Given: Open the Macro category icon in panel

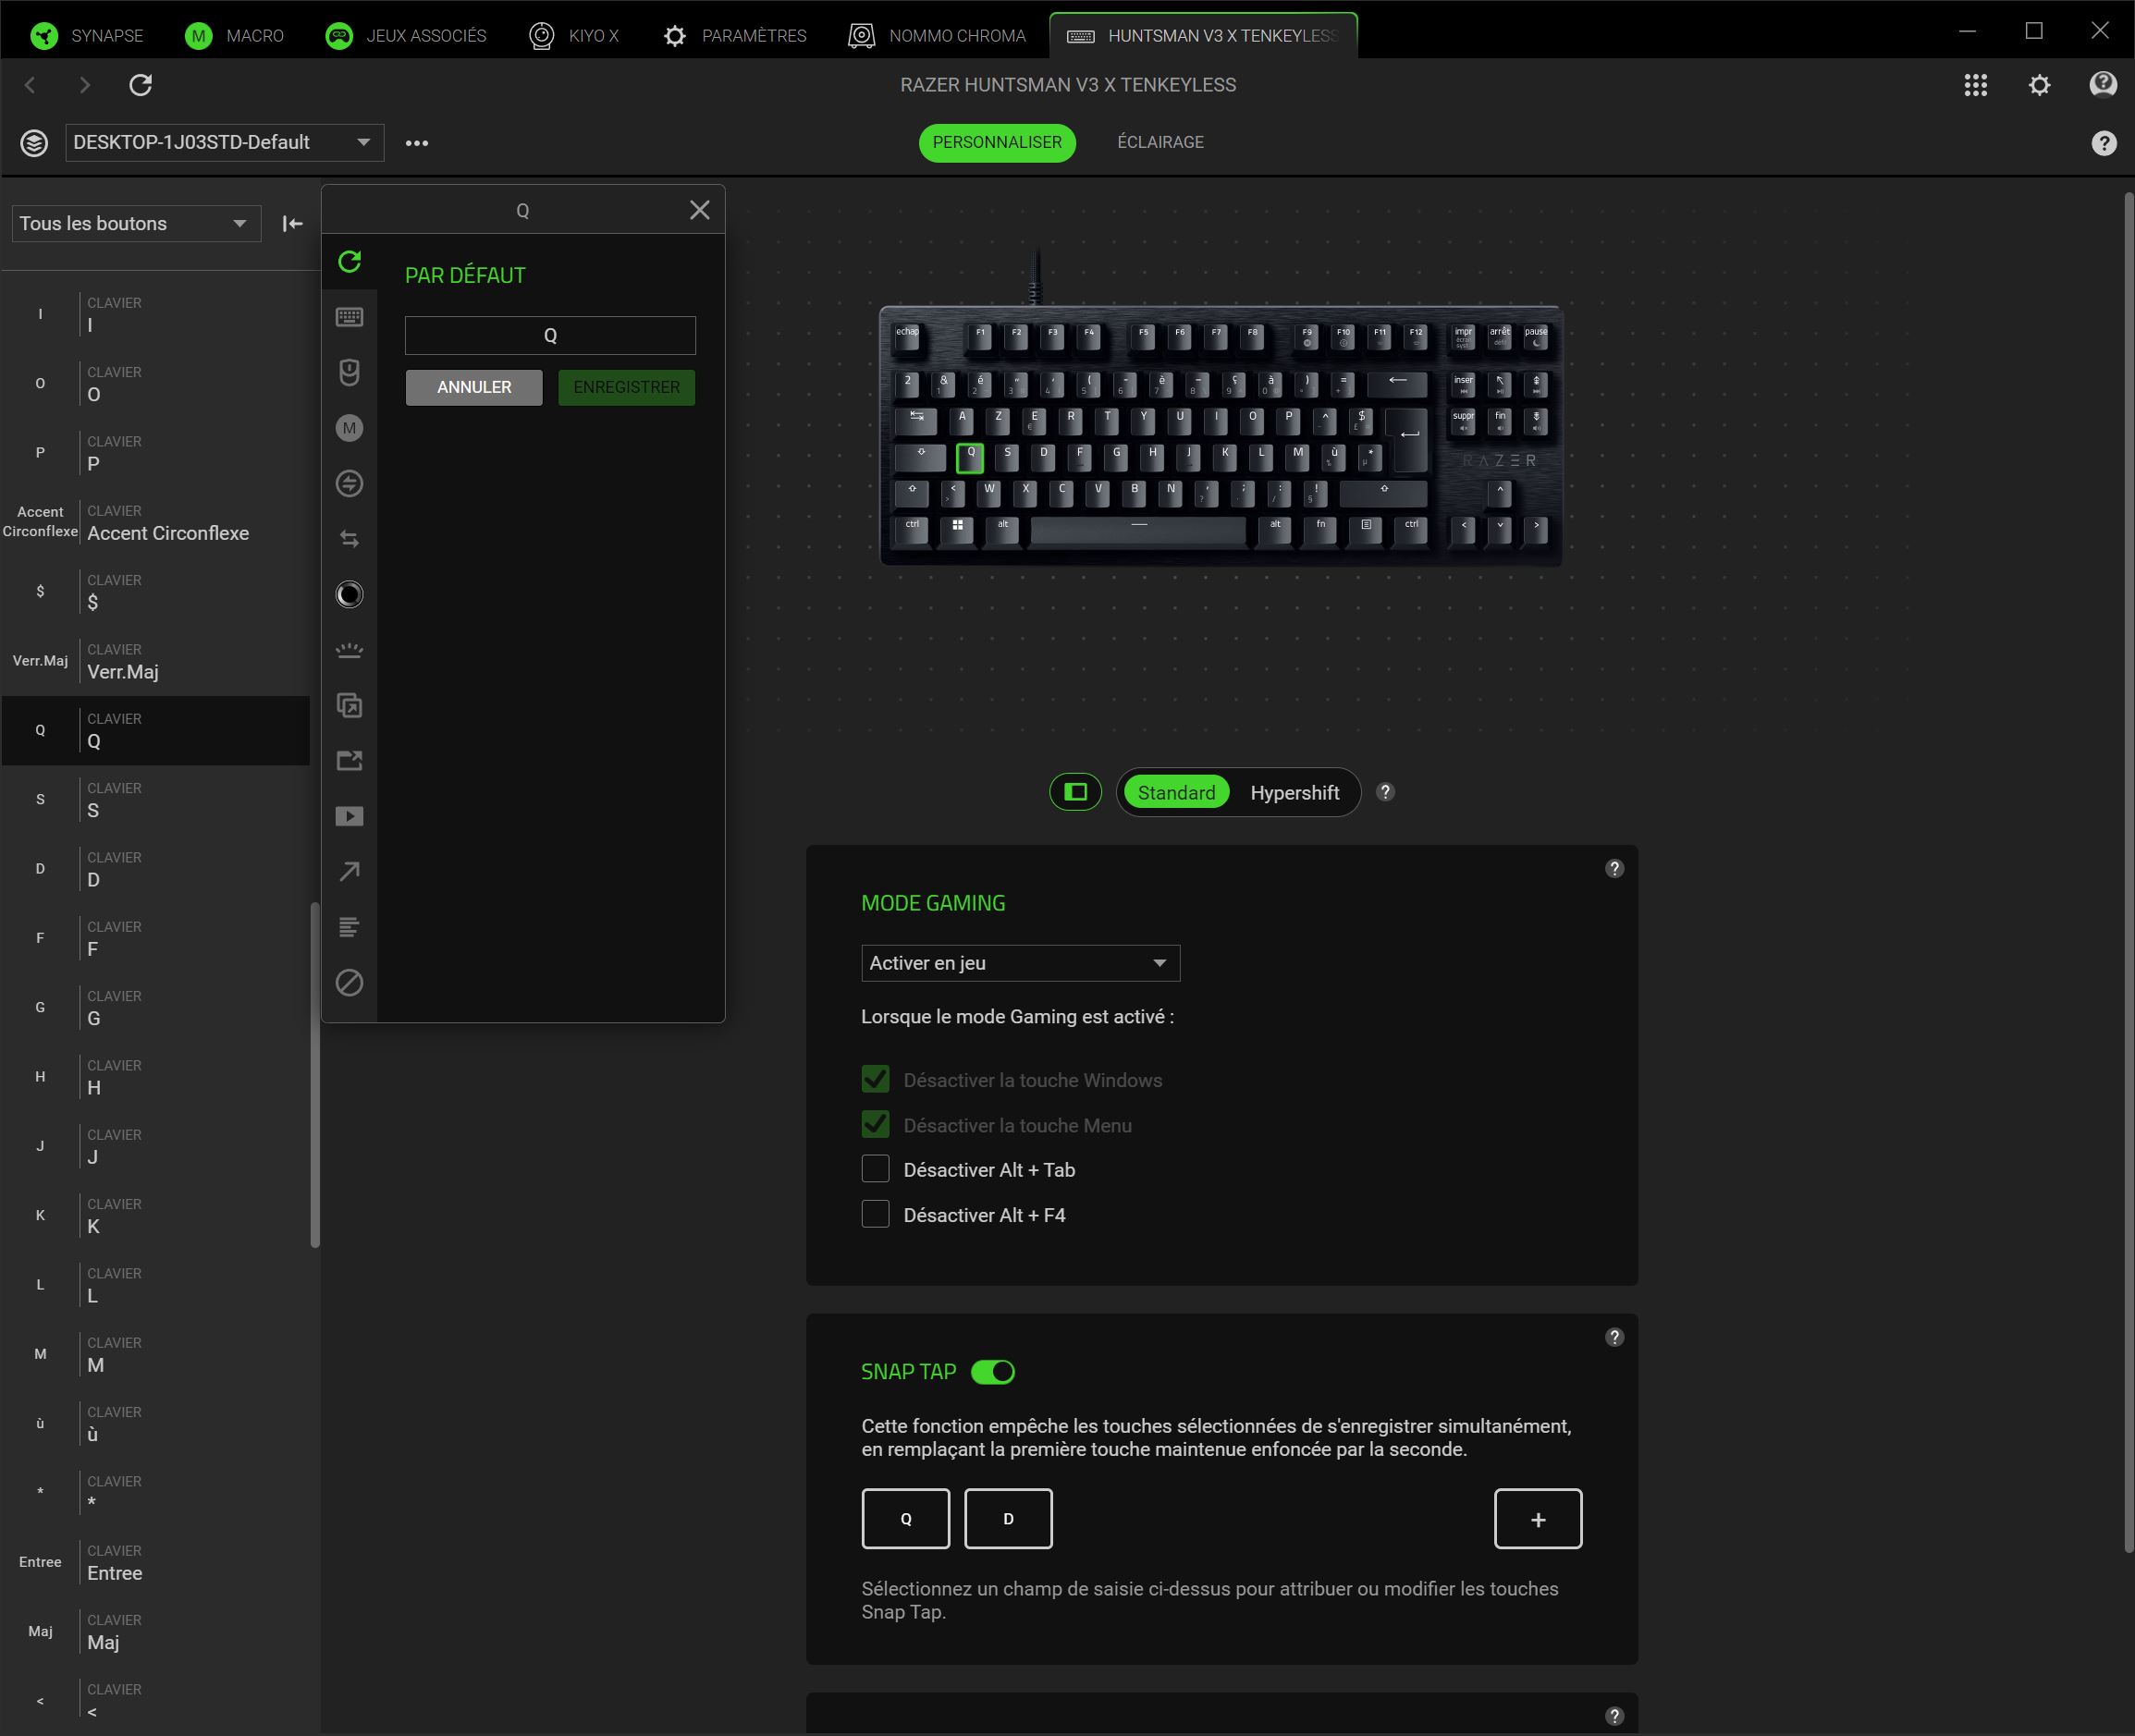Looking at the screenshot, I should pyautogui.click(x=349, y=428).
